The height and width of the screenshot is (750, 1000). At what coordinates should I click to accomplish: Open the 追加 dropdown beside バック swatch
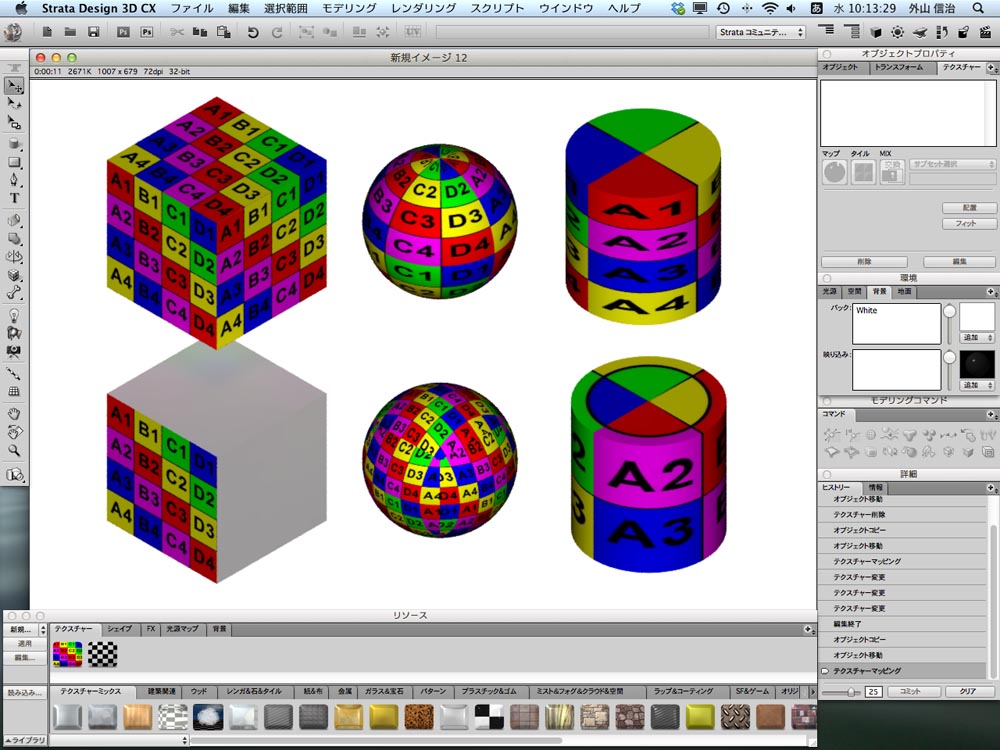[x=976, y=337]
